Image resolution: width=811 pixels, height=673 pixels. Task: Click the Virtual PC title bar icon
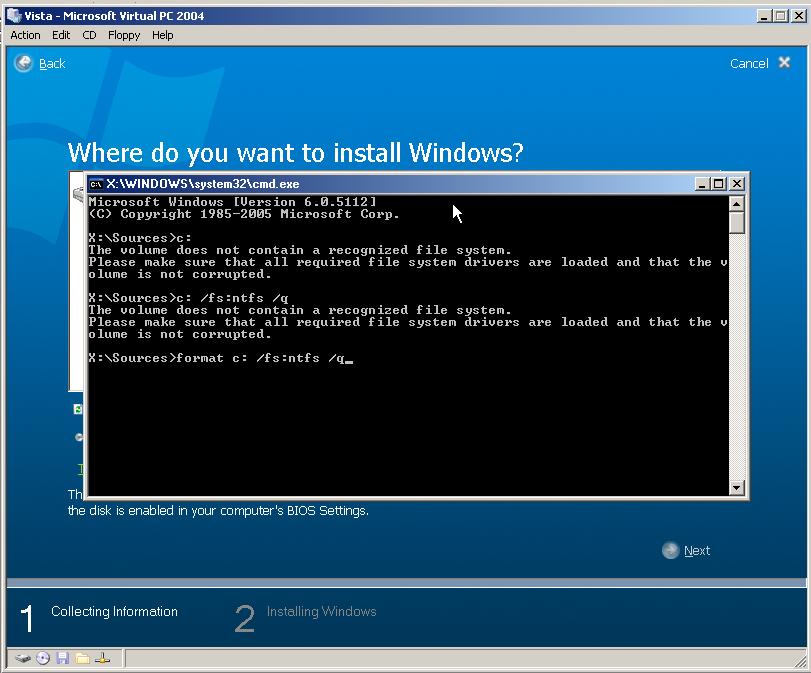tap(13, 16)
